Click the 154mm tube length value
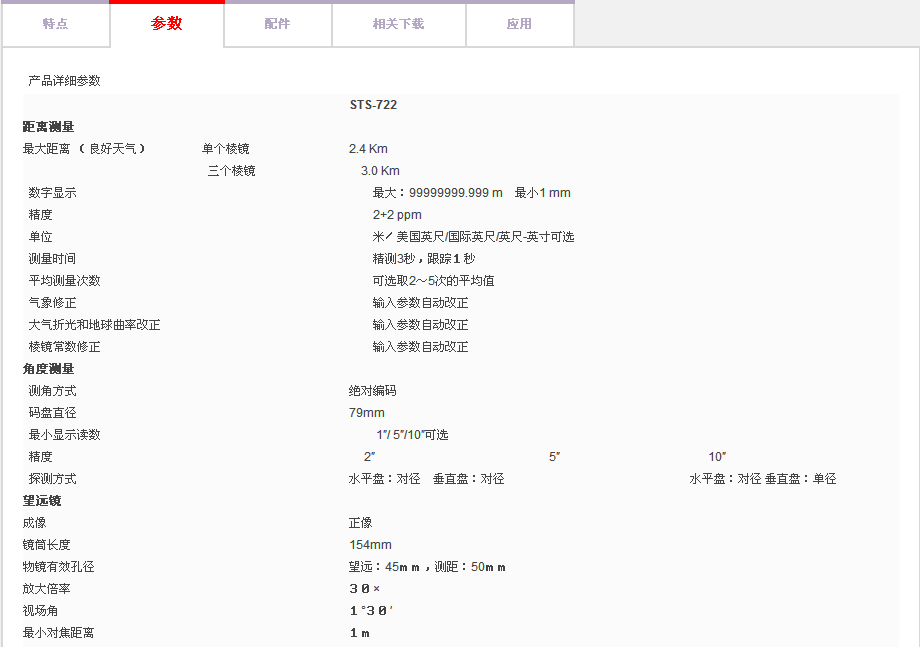The image size is (920, 647). click(370, 545)
